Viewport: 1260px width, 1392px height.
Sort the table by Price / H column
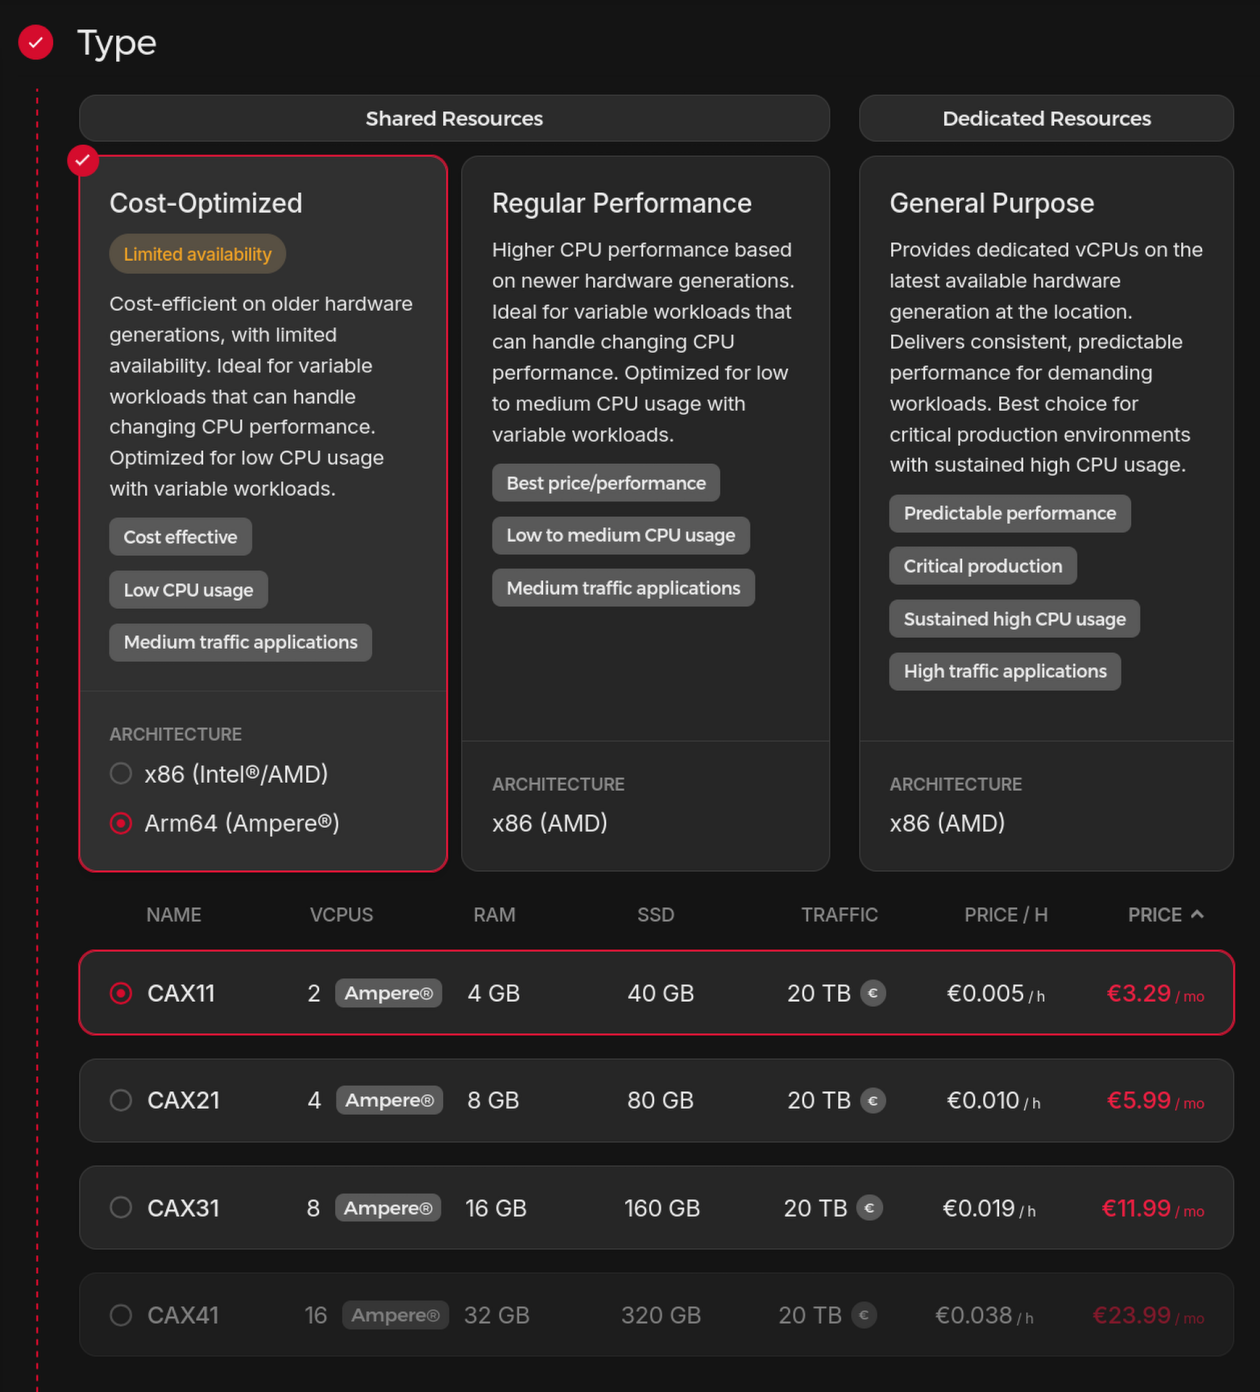(1005, 915)
